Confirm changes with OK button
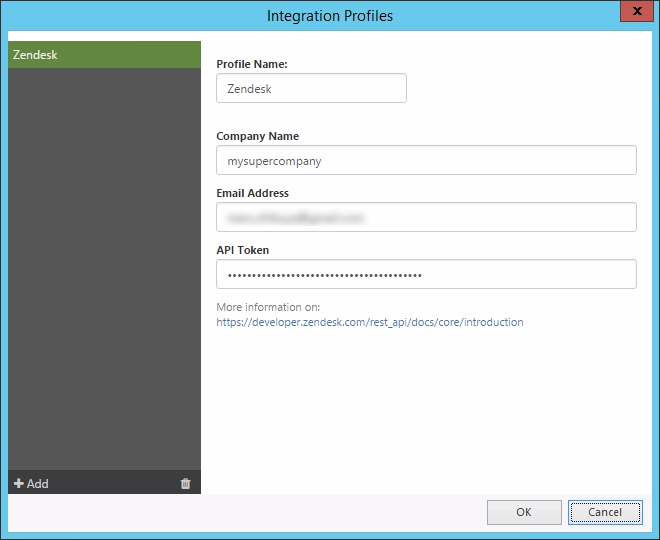660x540 pixels. 524,512
